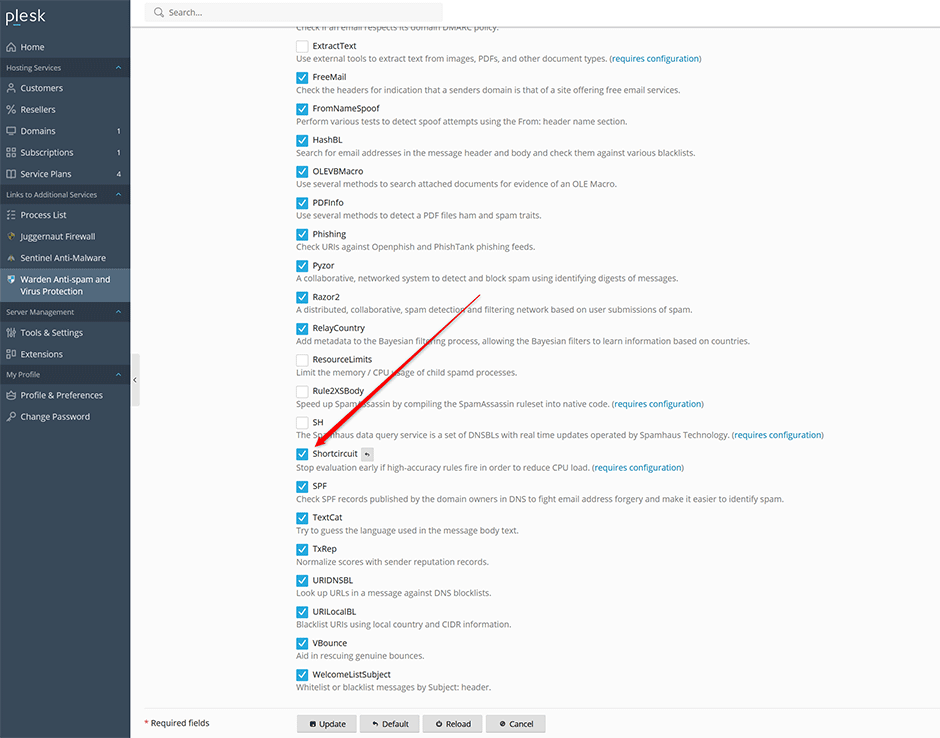The image size is (940, 738).
Task: Open Resellers in the sidebar
Action: (x=65, y=109)
